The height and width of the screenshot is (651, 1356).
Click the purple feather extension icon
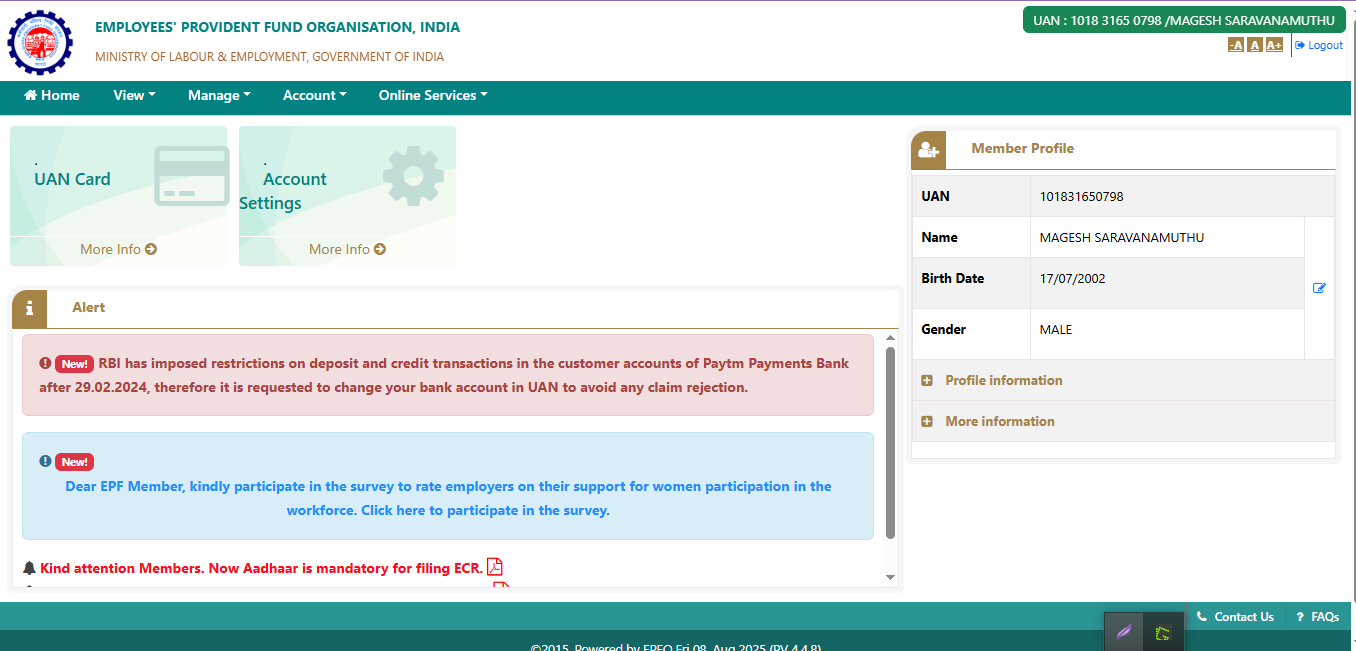point(1124,632)
